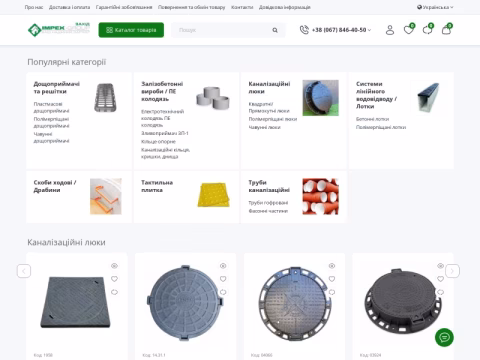Add the black round manhole to compare
This screenshot has height=360, width=480.
click(440, 292)
